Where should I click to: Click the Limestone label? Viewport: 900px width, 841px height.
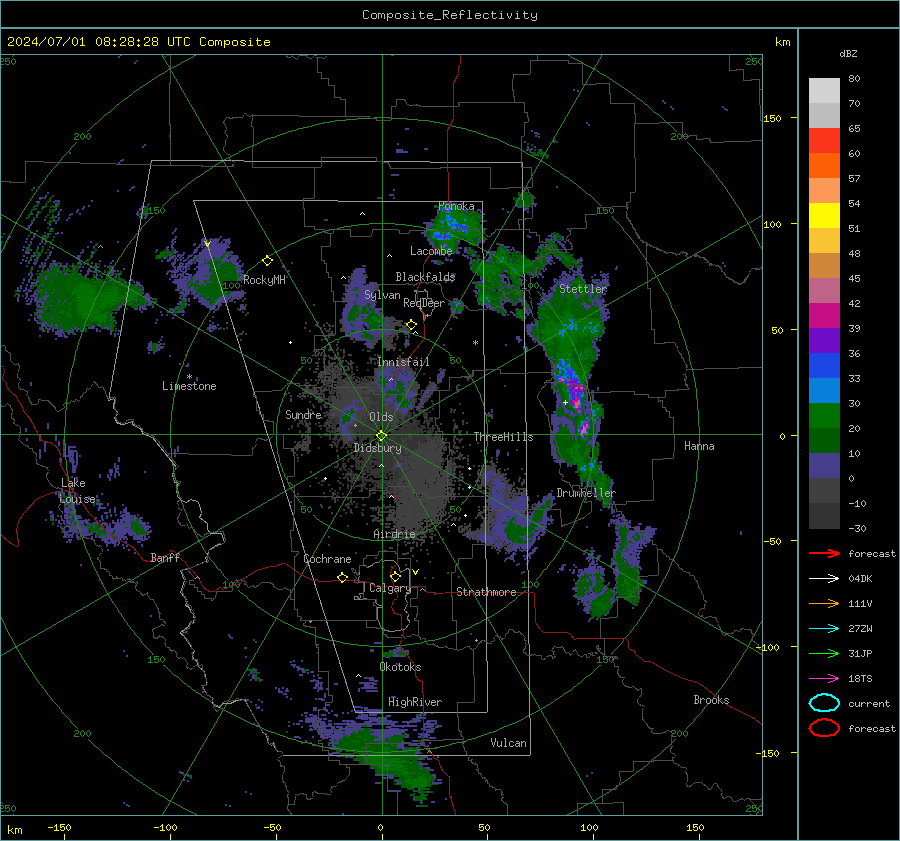point(189,386)
